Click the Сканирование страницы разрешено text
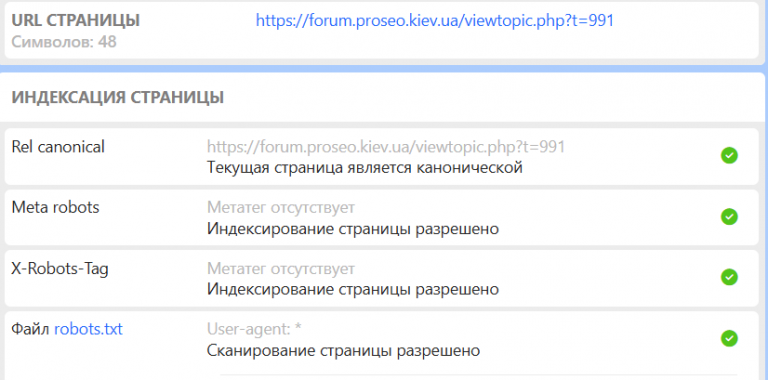Image resolution: width=768 pixels, height=380 pixels. click(x=343, y=351)
